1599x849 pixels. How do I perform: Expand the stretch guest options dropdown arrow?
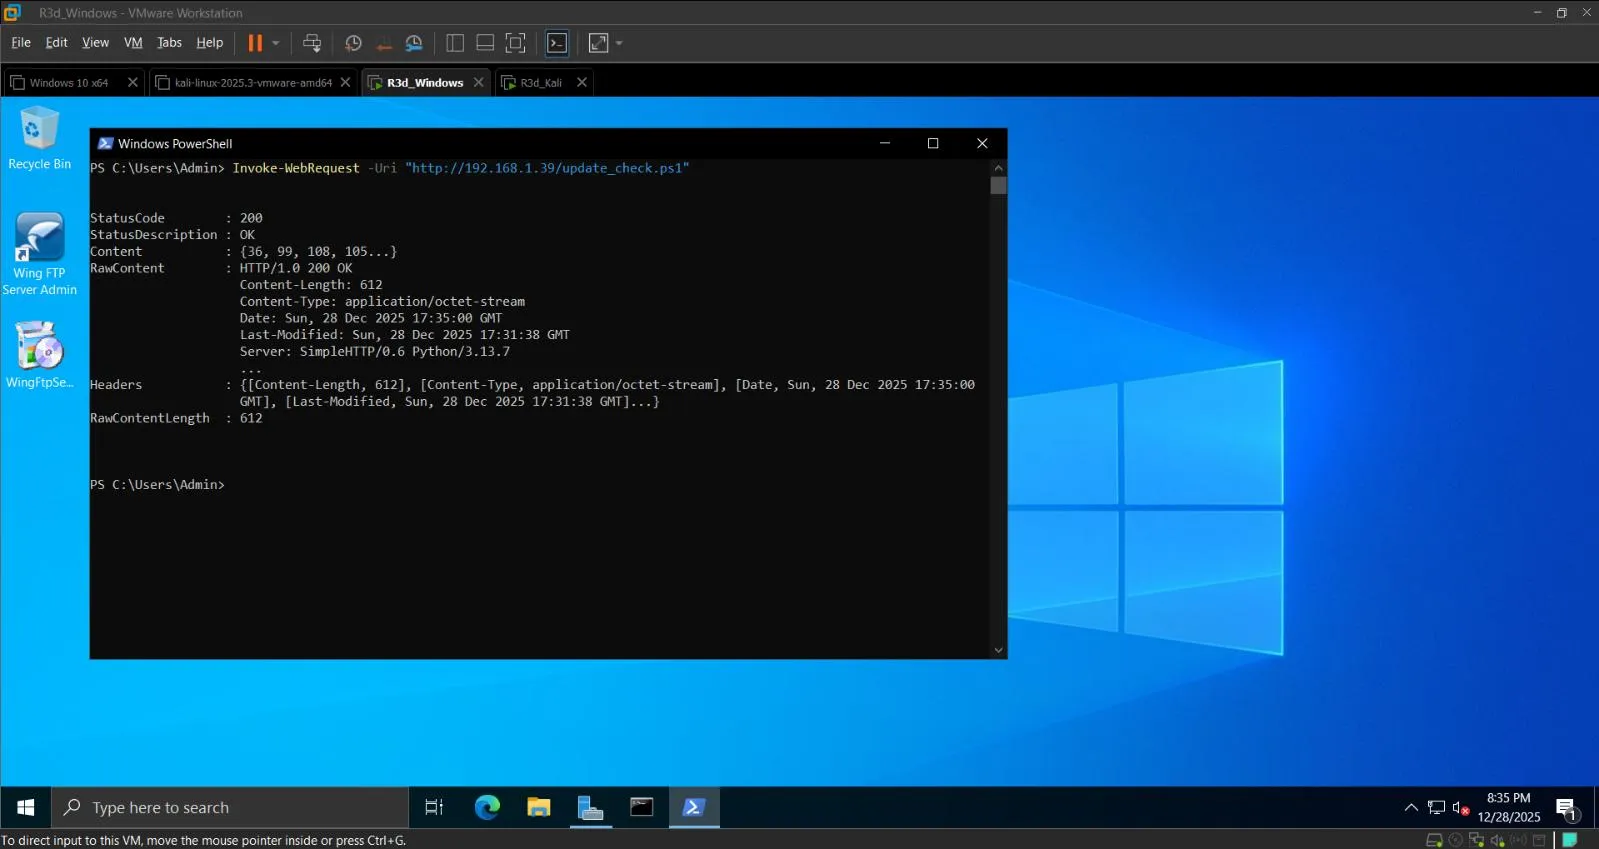(619, 43)
